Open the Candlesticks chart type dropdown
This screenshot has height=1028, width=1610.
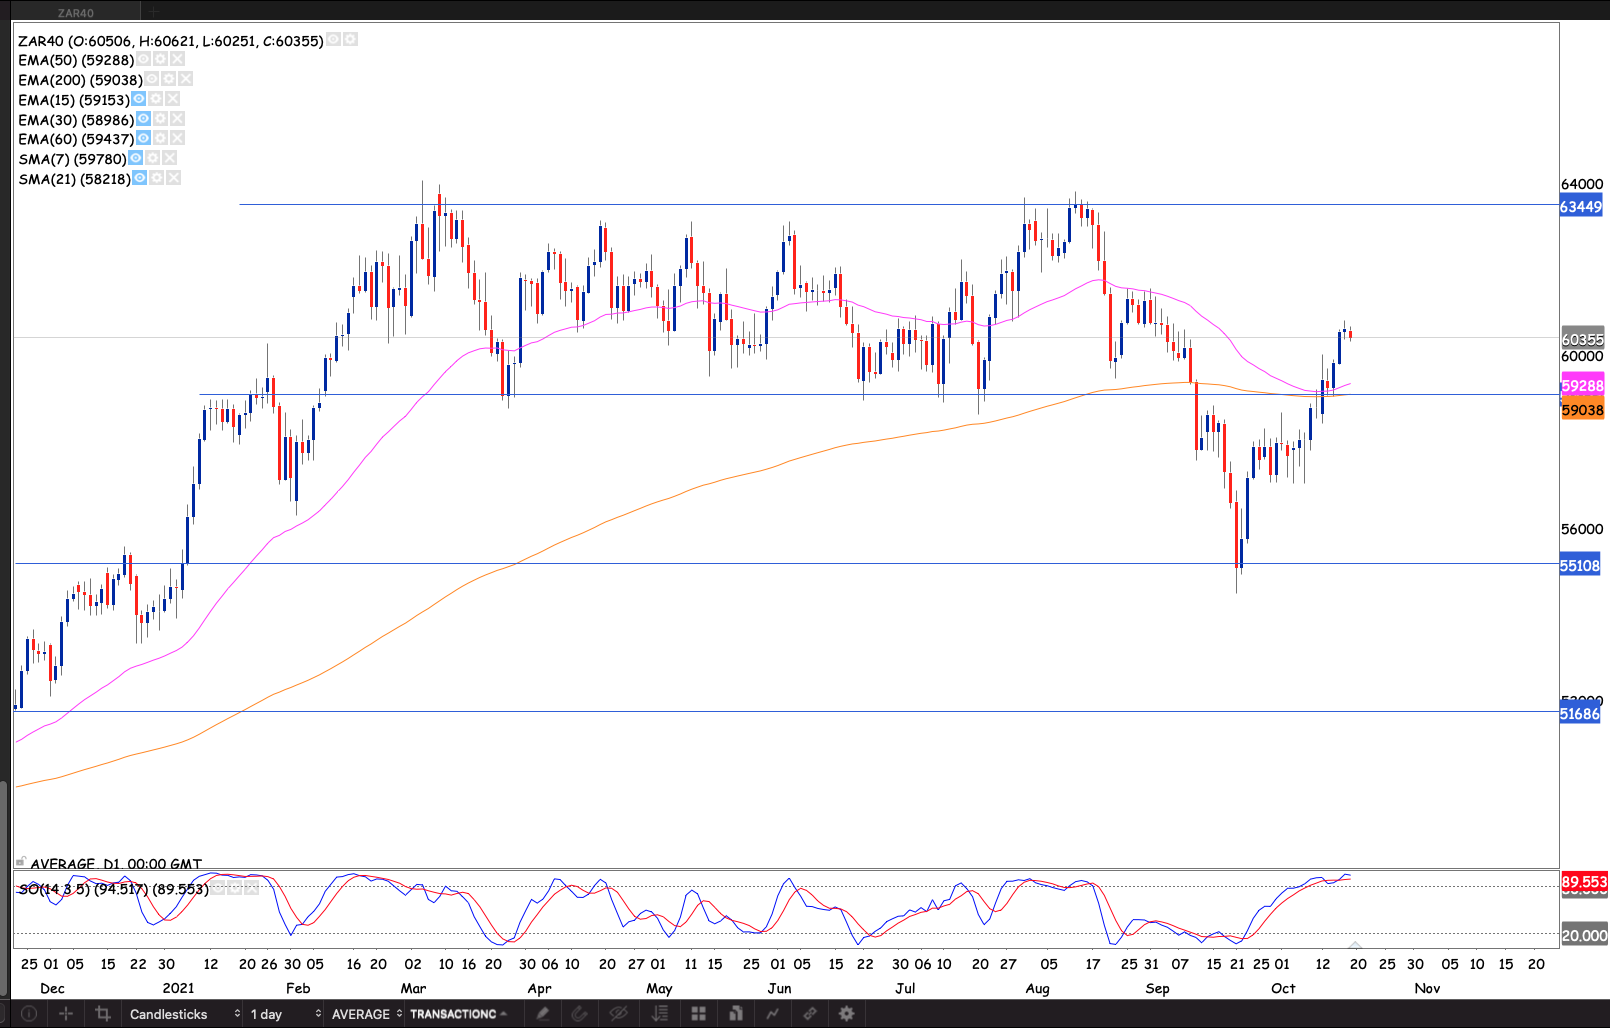tap(184, 1013)
